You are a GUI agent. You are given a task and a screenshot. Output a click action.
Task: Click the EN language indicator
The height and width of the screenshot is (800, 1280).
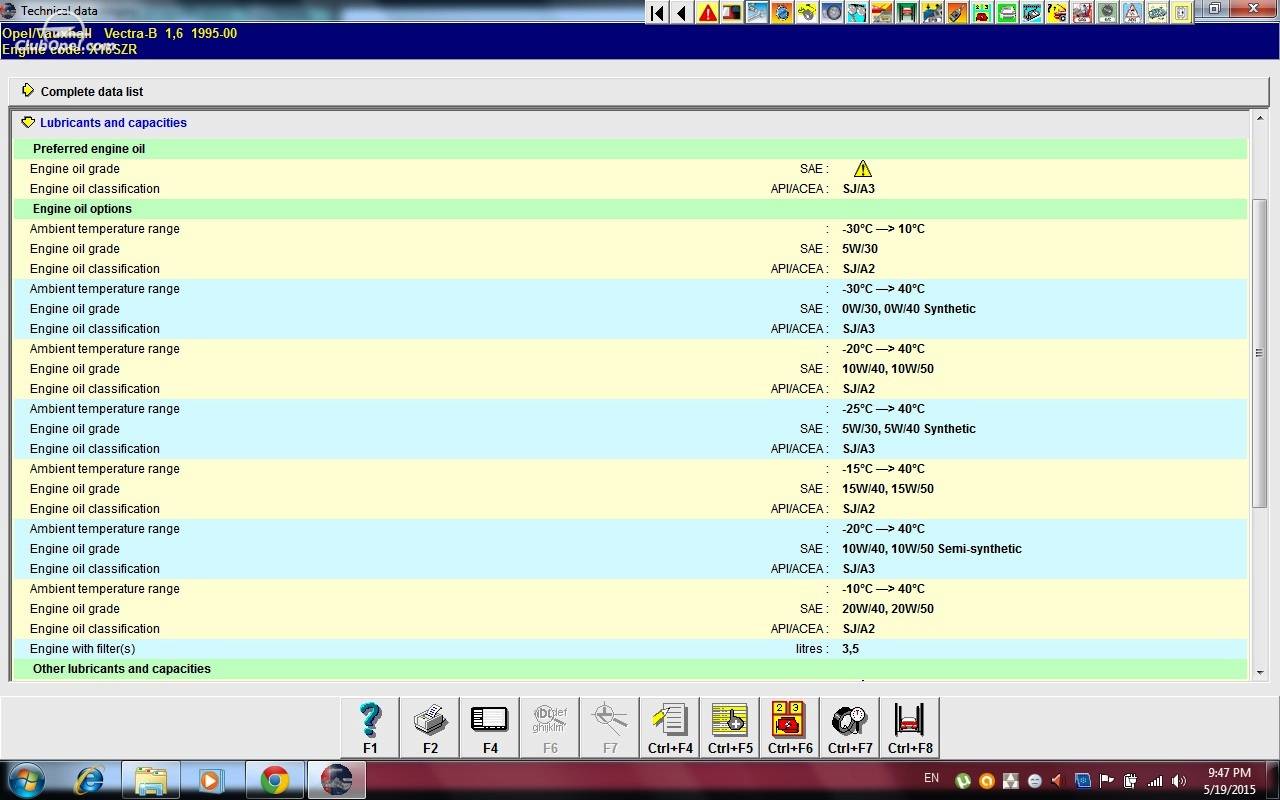(931, 778)
